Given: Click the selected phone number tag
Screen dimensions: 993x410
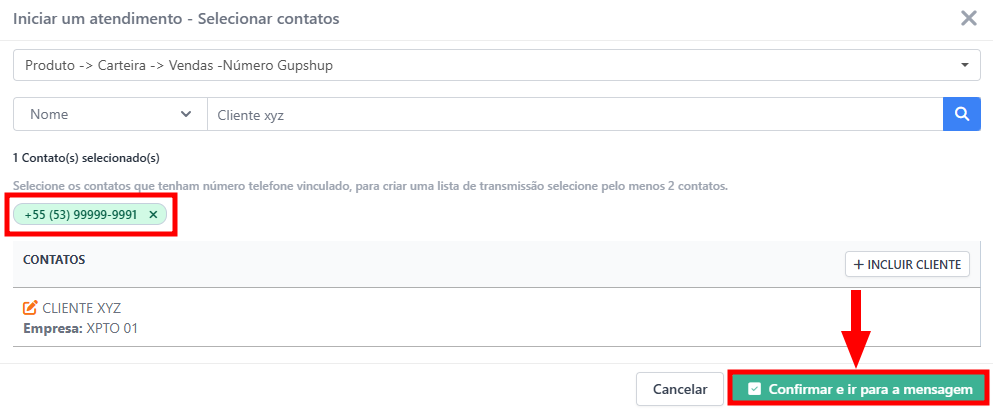Looking at the screenshot, I should (x=81, y=214).
